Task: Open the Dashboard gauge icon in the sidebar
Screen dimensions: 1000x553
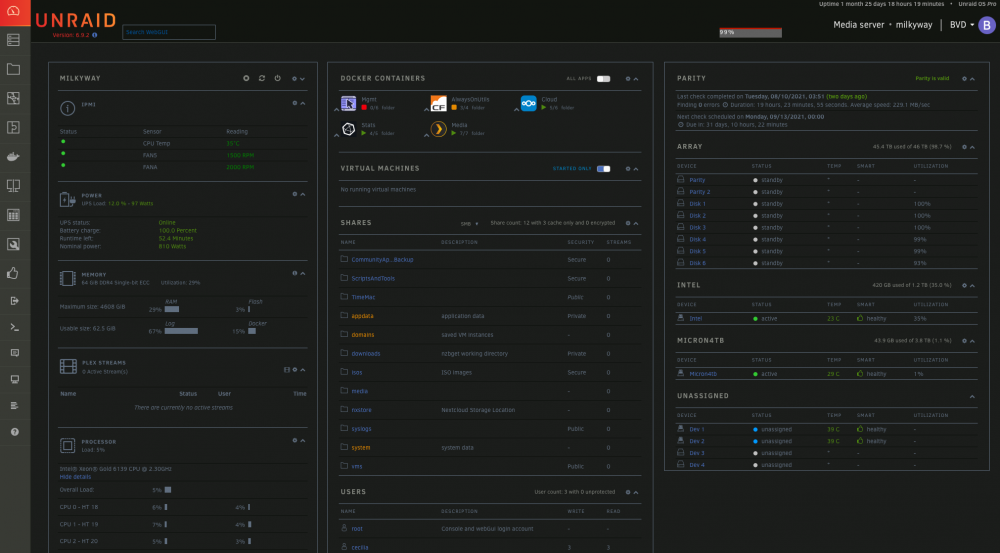Action: pos(13,11)
